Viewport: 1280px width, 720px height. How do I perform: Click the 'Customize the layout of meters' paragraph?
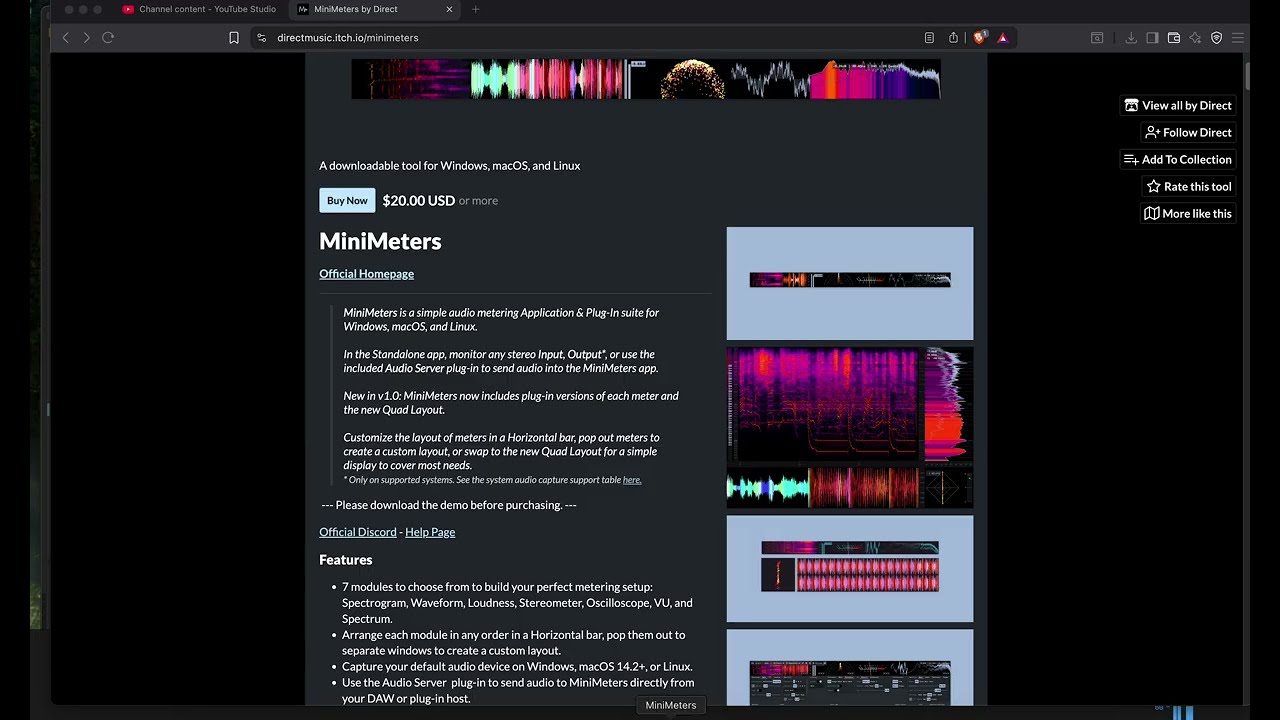(x=501, y=452)
